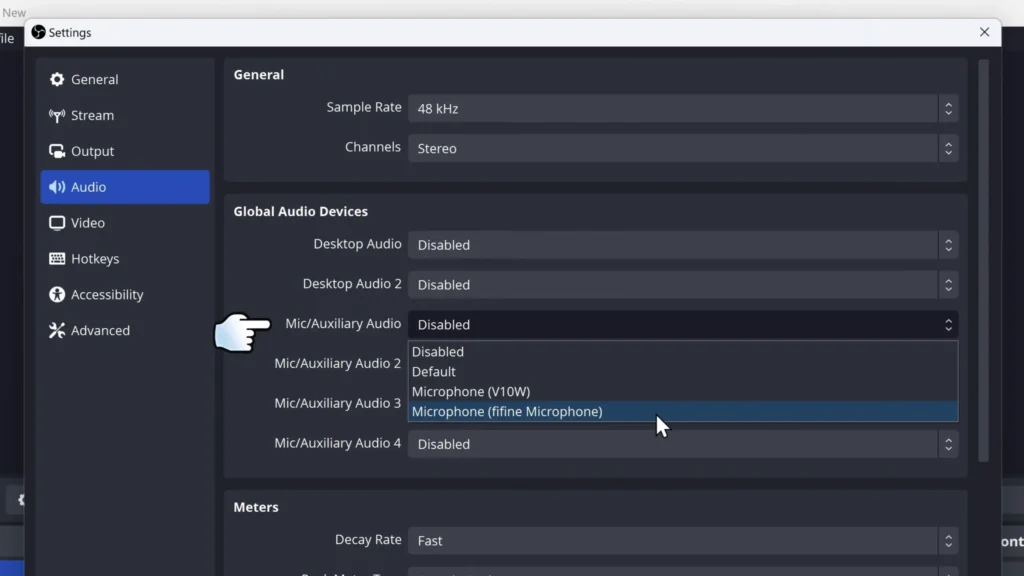Image resolution: width=1024 pixels, height=576 pixels.
Task: Click the OBS logo in Settings title bar
Action: [39, 32]
